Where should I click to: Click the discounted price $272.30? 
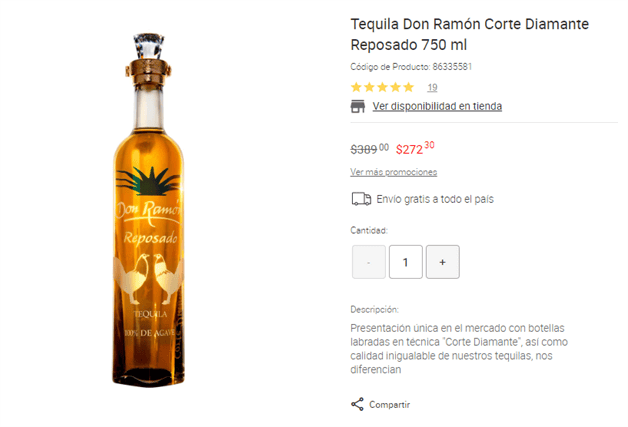415,149
